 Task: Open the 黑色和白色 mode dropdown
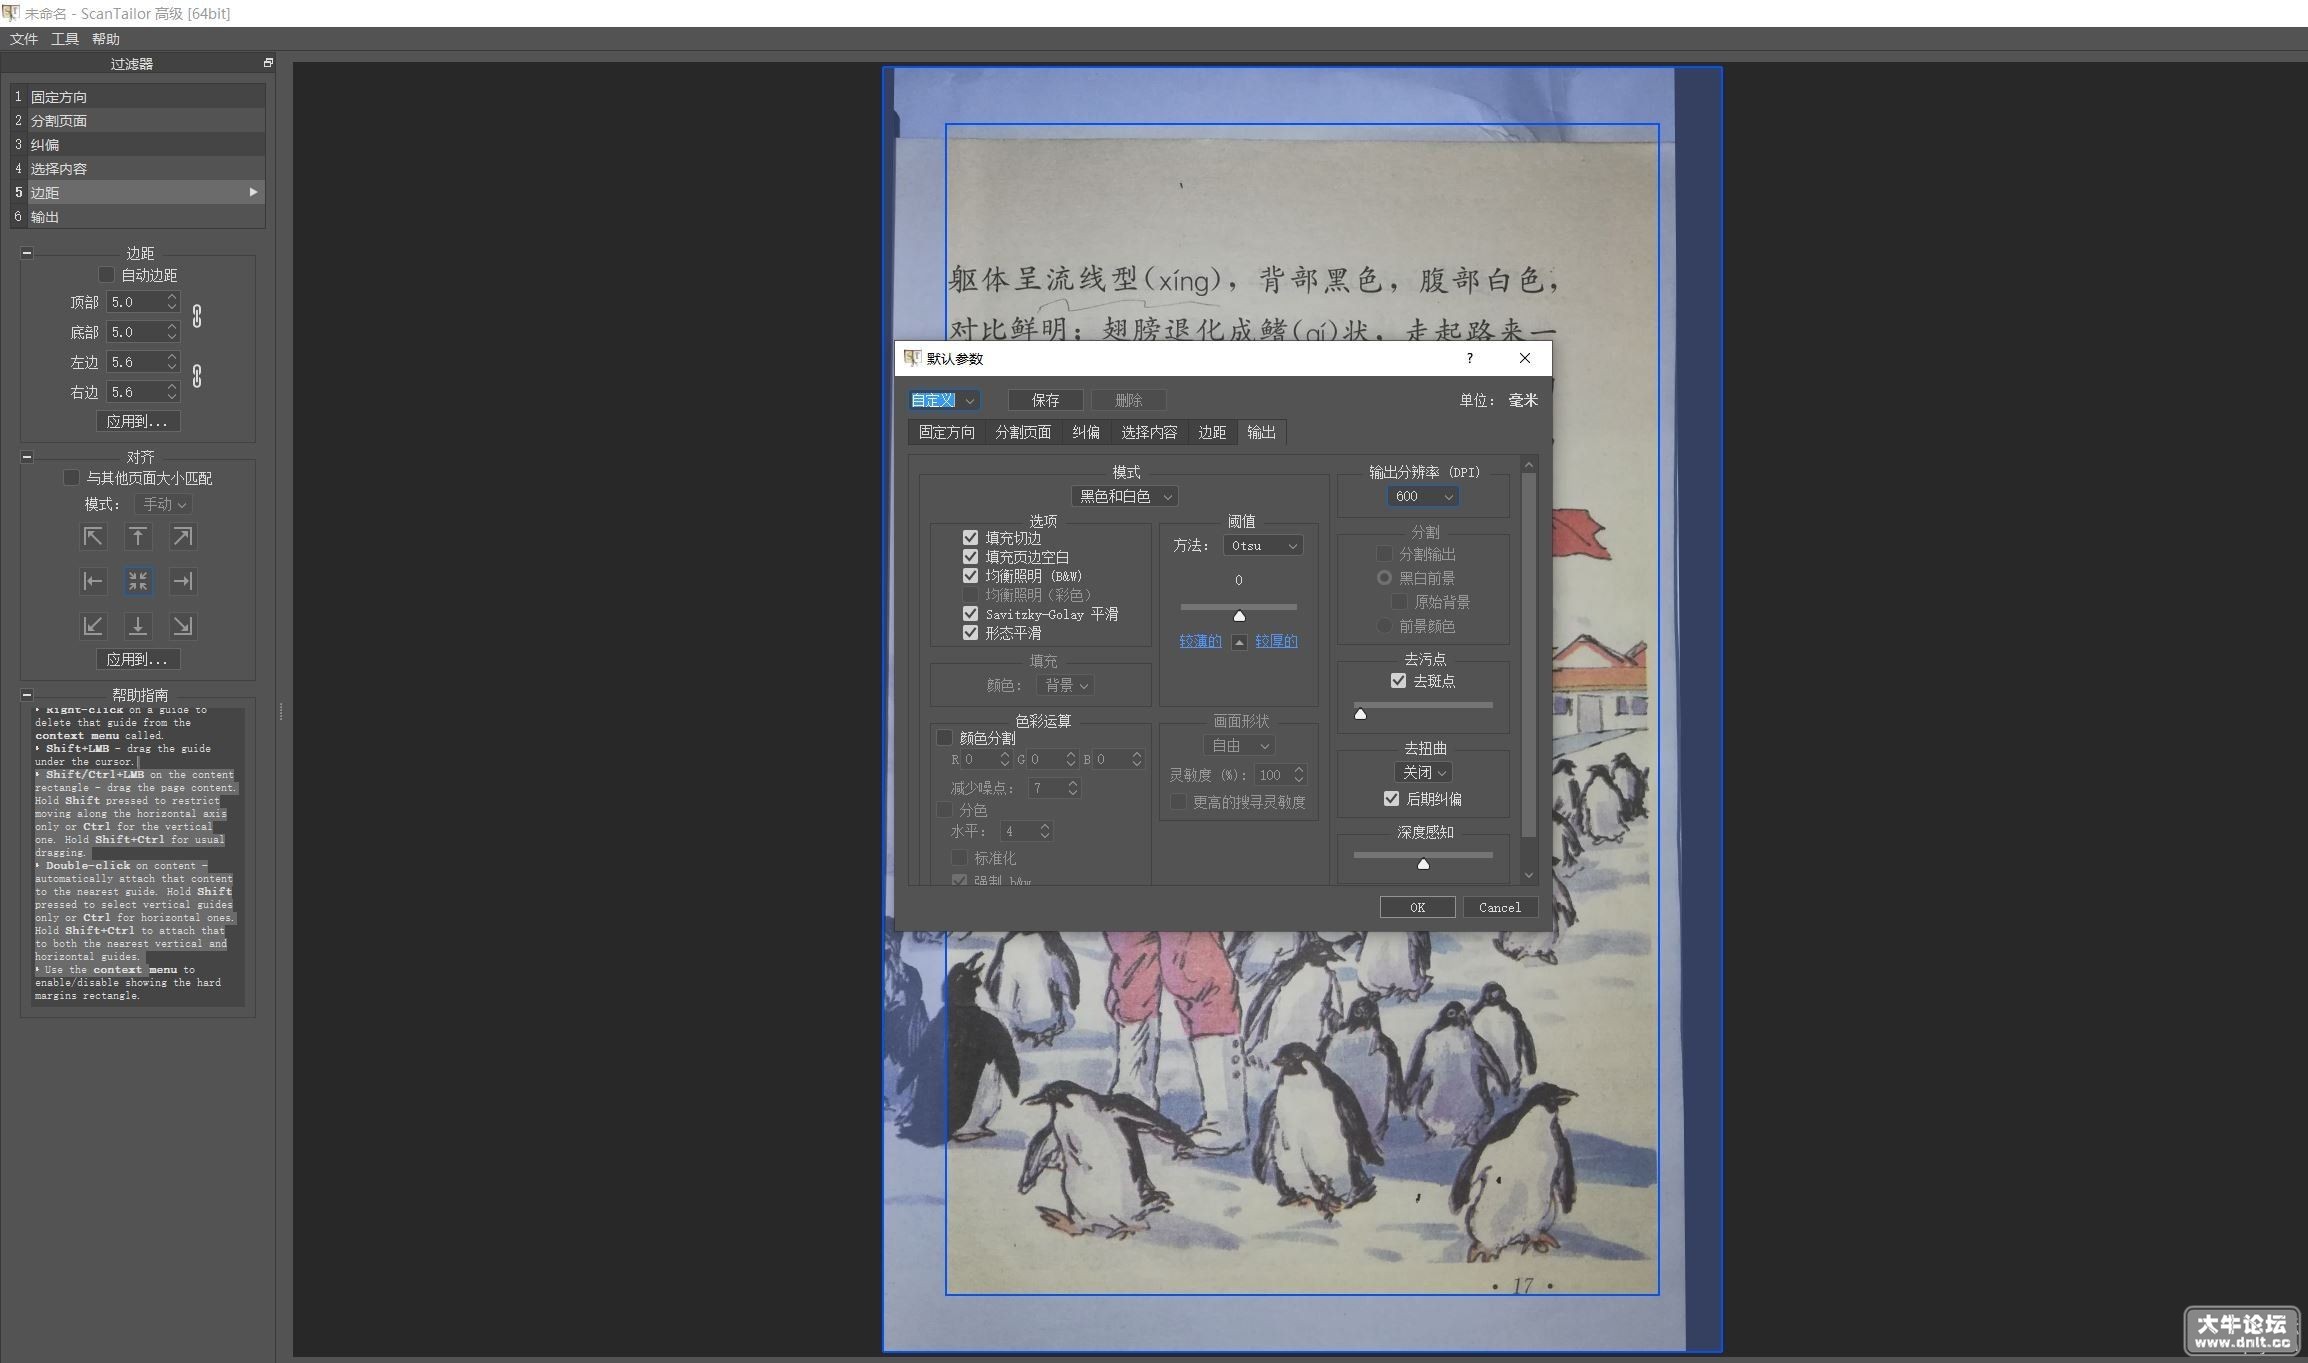click(x=1125, y=496)
